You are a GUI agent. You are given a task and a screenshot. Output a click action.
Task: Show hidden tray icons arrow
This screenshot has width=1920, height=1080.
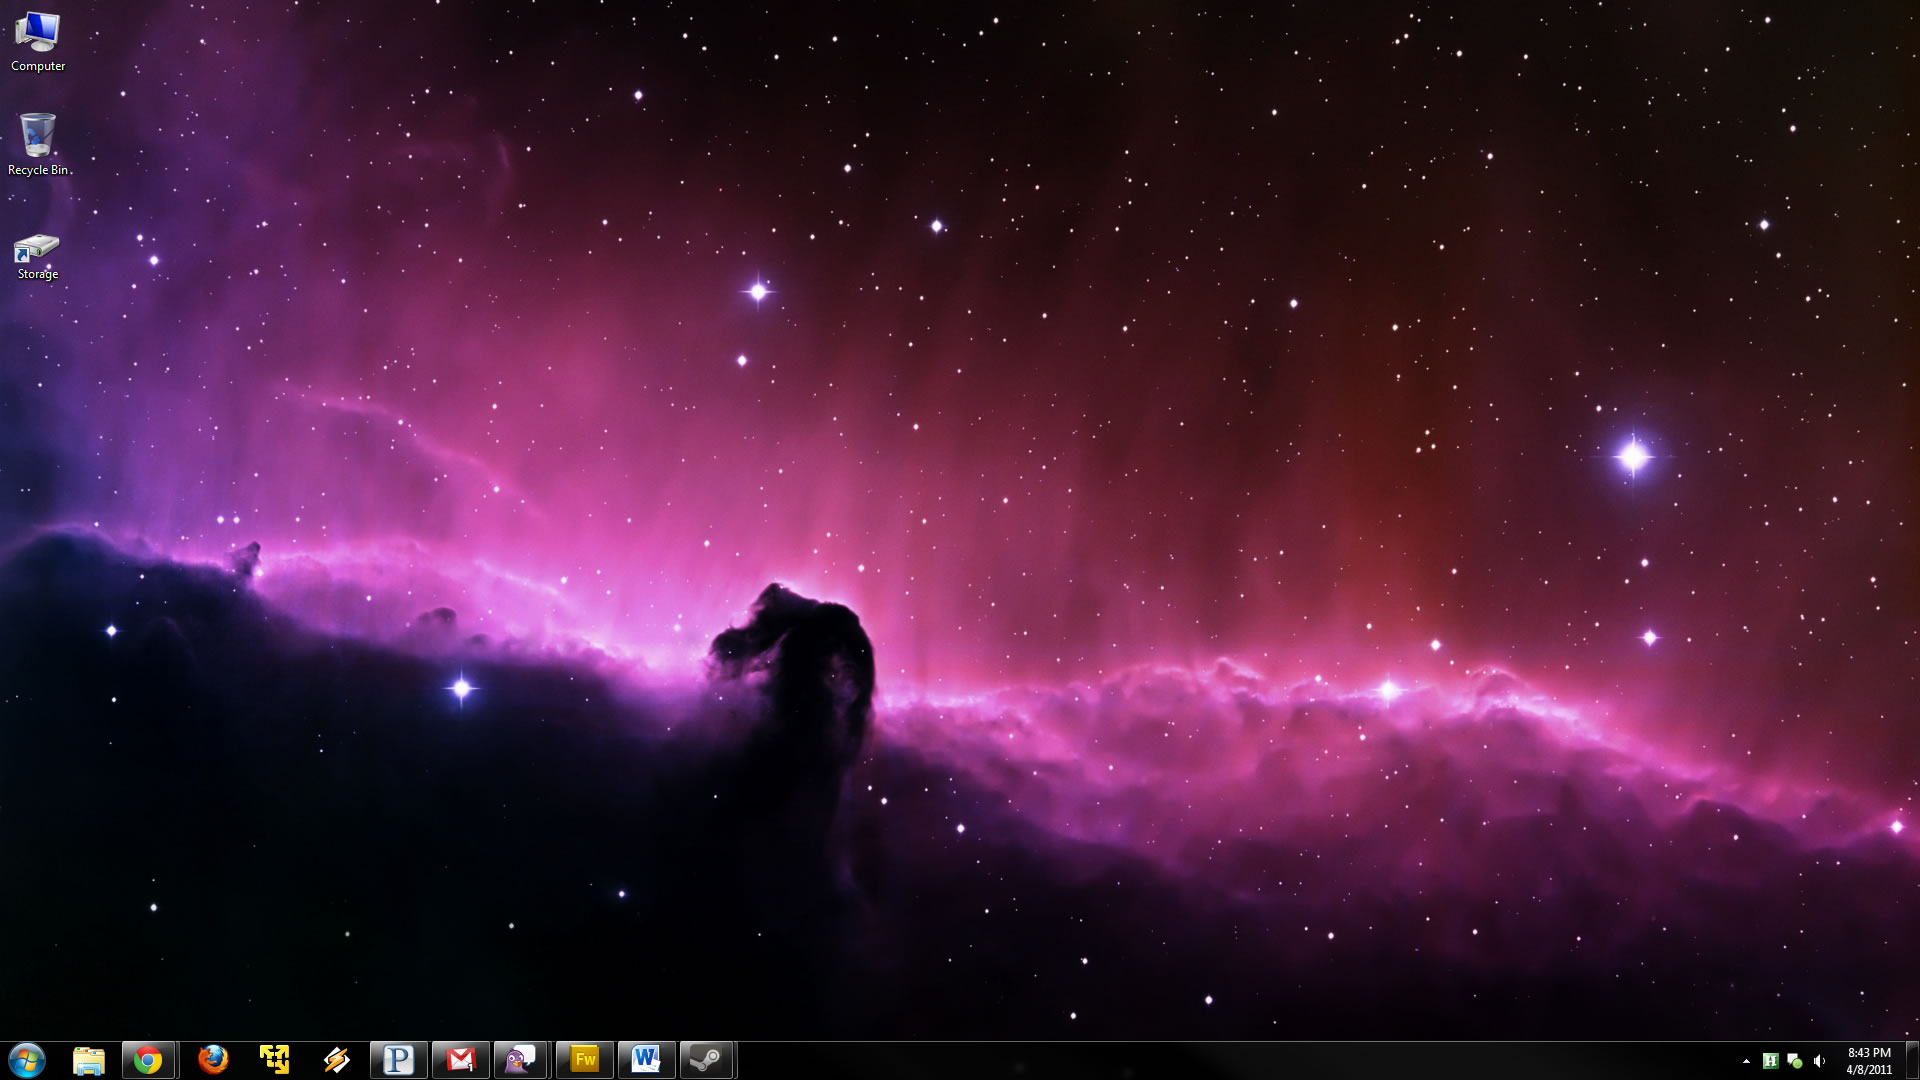click(x=1746, y=1061)
